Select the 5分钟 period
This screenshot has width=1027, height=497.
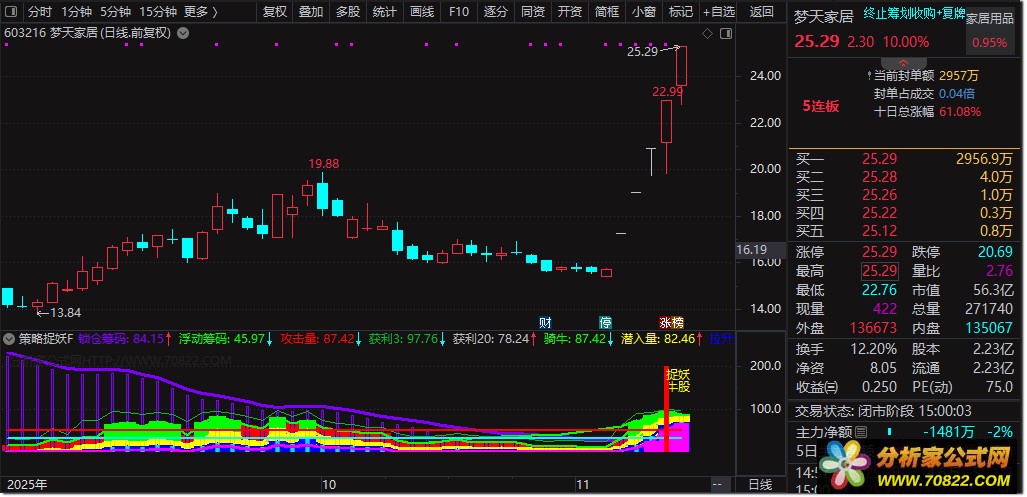pos(115,12)
